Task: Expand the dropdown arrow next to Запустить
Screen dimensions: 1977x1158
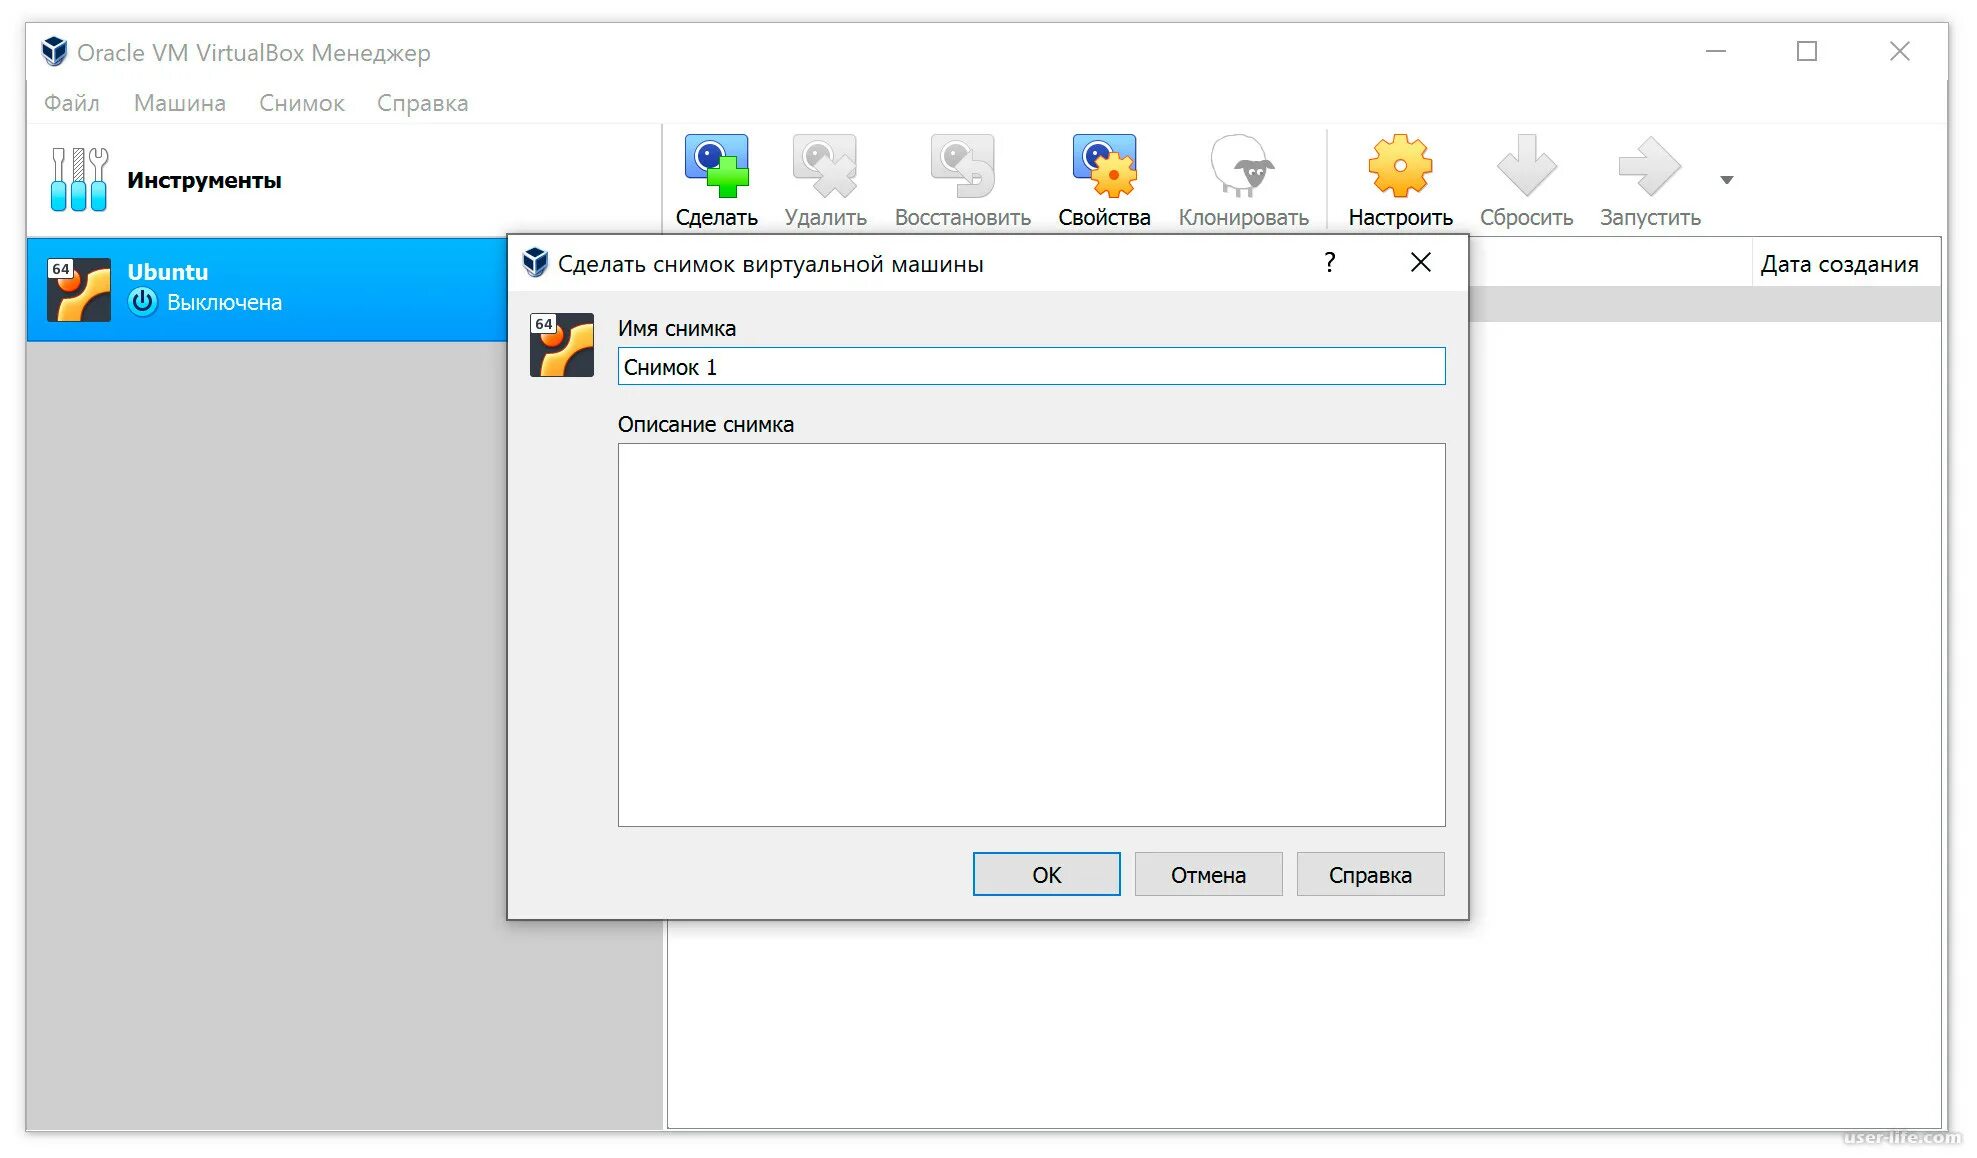Action: [x=1726, y=180]
